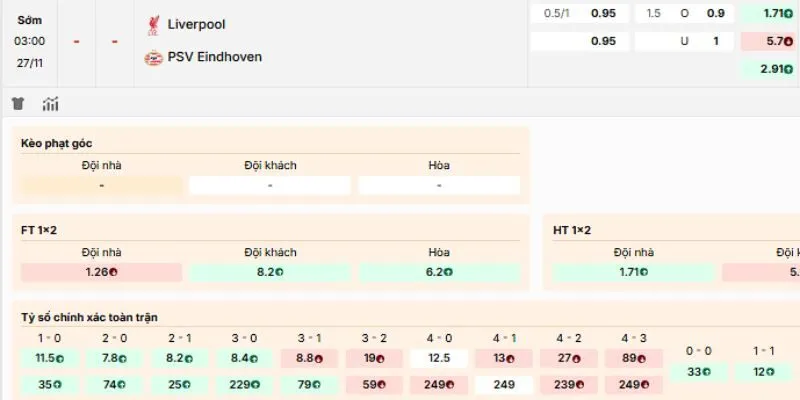800x400 pixels.
Task: Click the PSV Eindhoven club crest
Action: (153, 58)
